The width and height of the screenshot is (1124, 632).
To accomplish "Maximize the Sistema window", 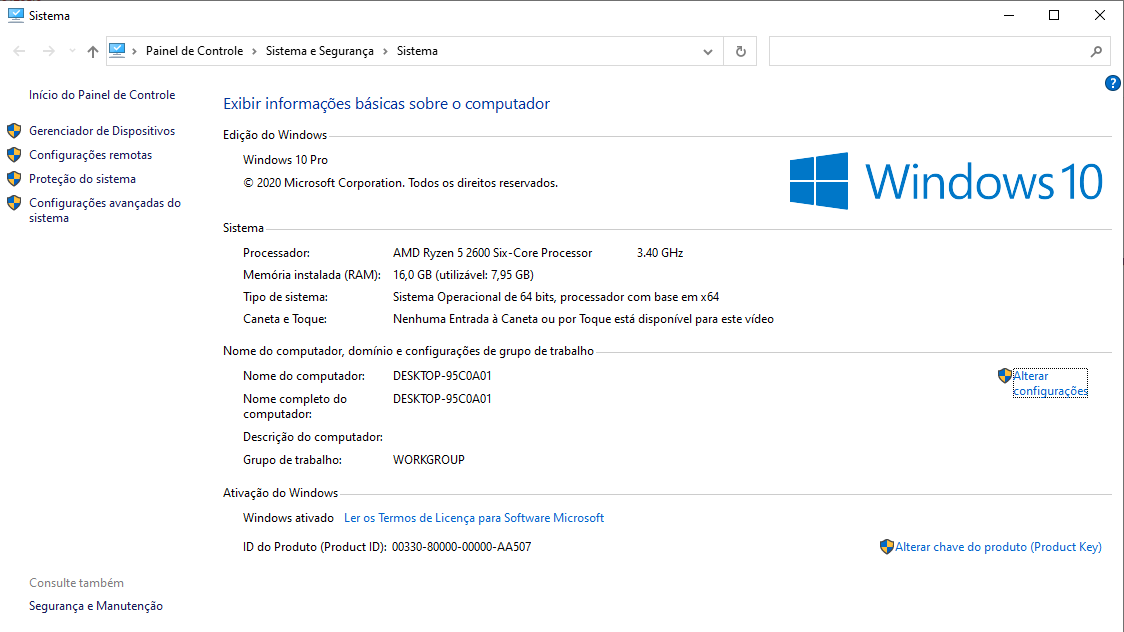I will pyautogui.click(x=1054, y=15).
